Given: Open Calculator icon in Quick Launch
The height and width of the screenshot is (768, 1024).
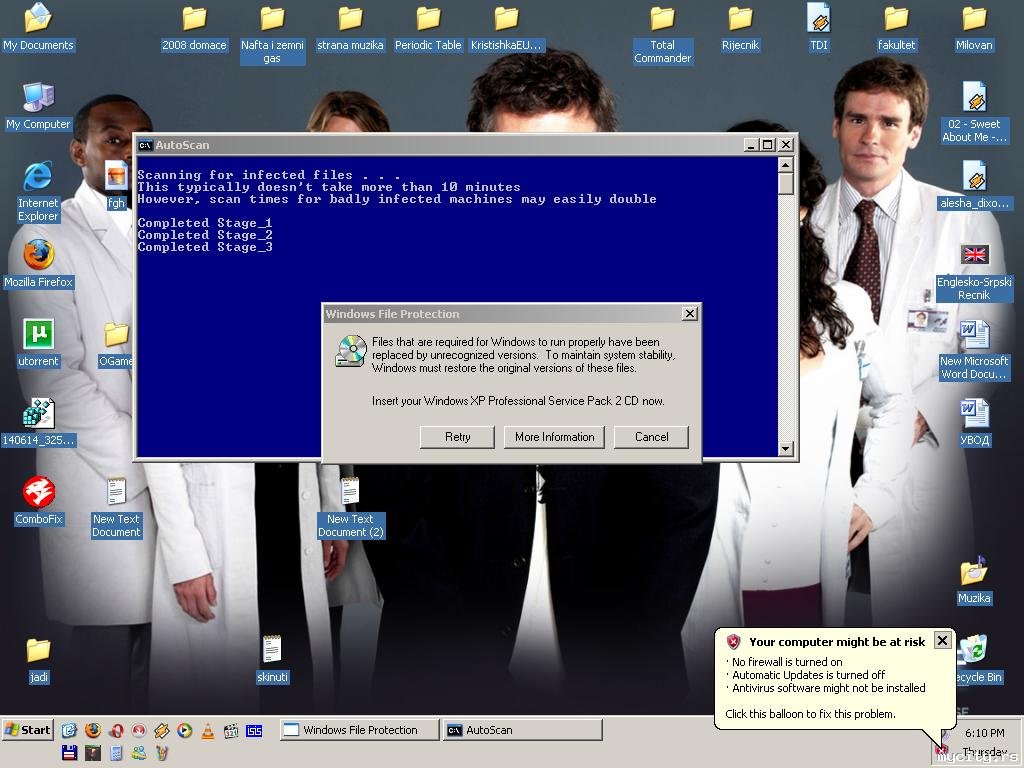Looking at the screenshot, I should [116, 753].
